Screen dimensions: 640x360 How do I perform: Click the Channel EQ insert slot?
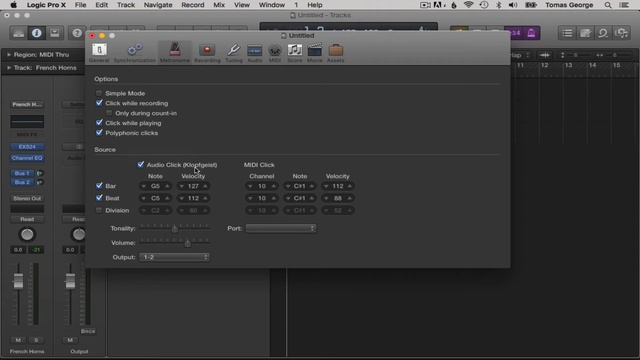click(x=27, y=158)
